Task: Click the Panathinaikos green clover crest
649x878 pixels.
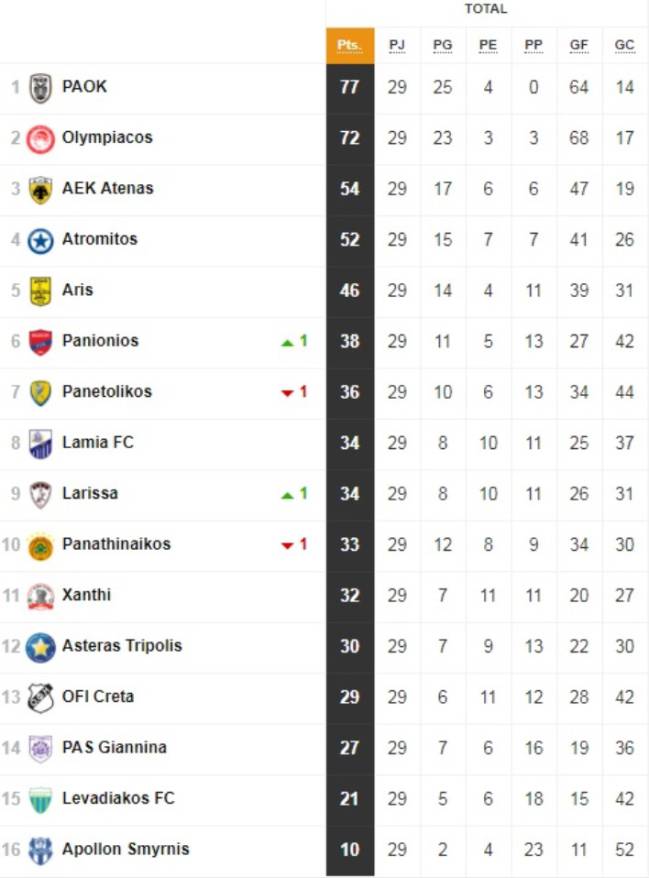Action: 40,545
